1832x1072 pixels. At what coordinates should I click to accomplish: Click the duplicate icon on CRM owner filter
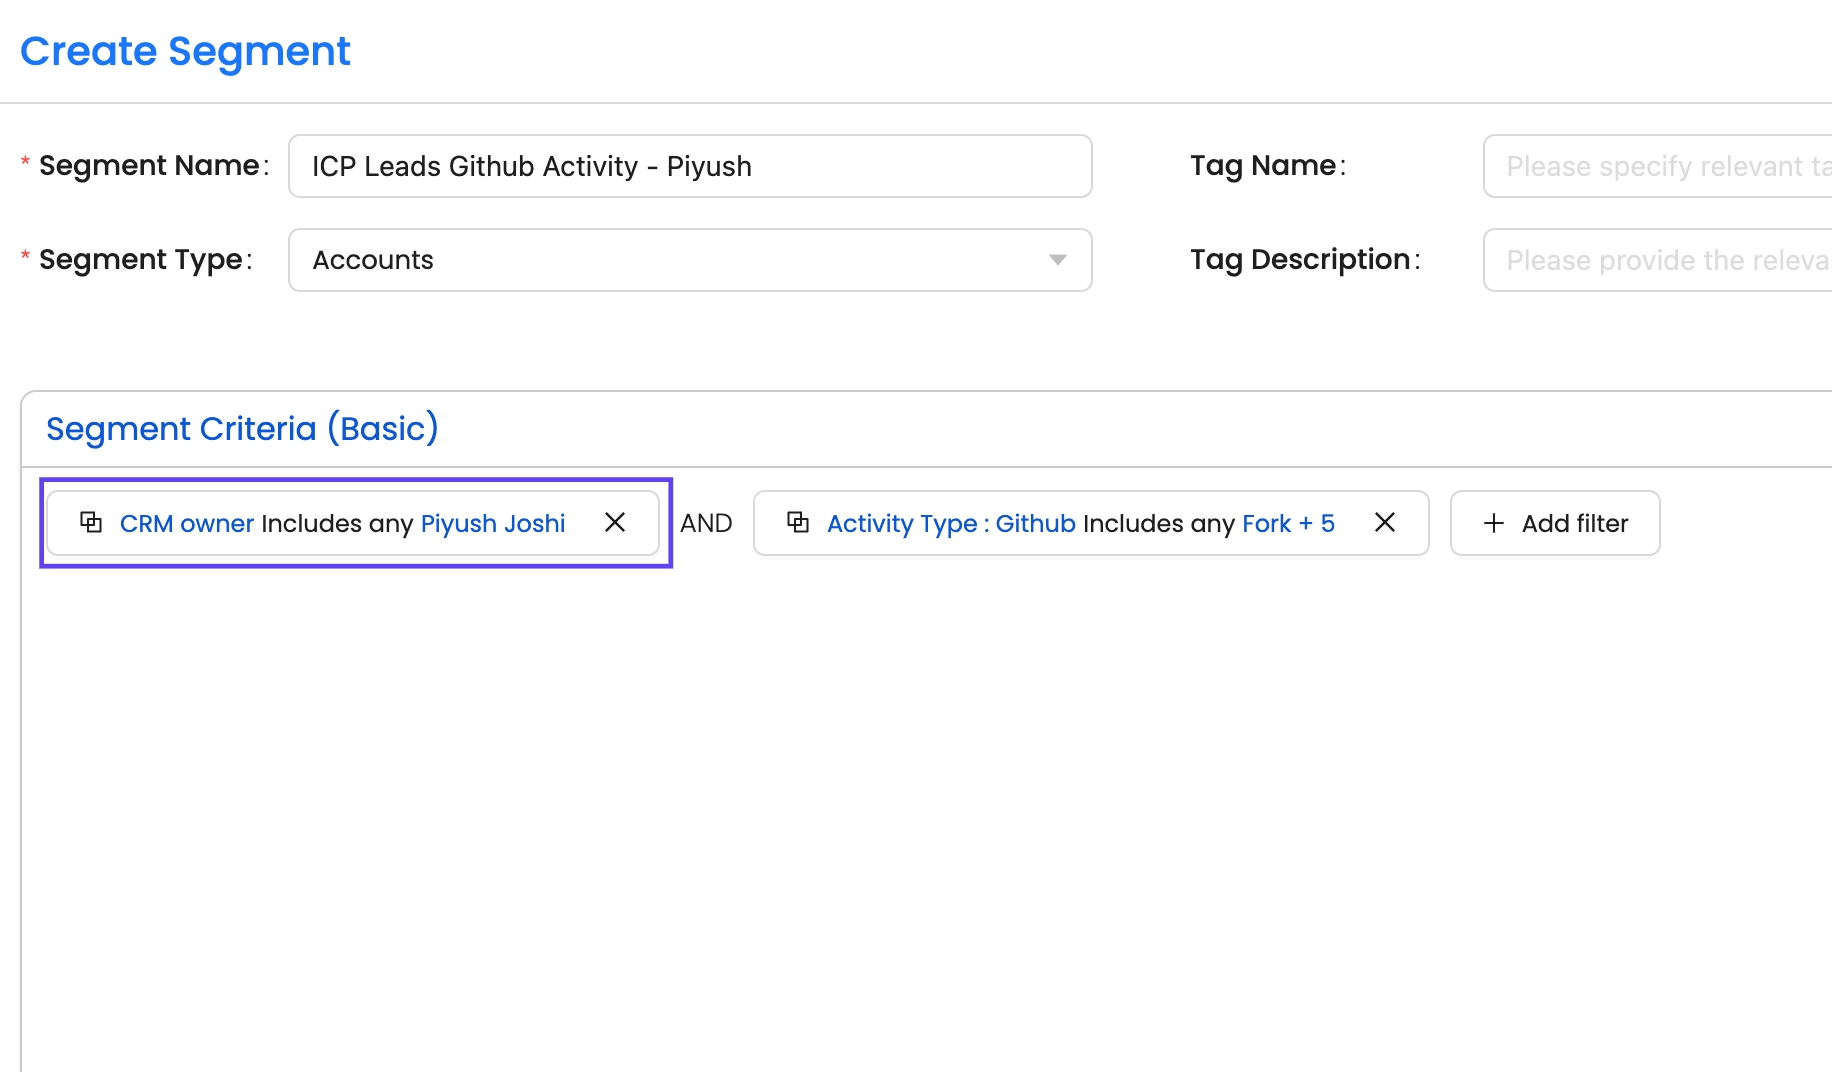(x=91, y=522)
